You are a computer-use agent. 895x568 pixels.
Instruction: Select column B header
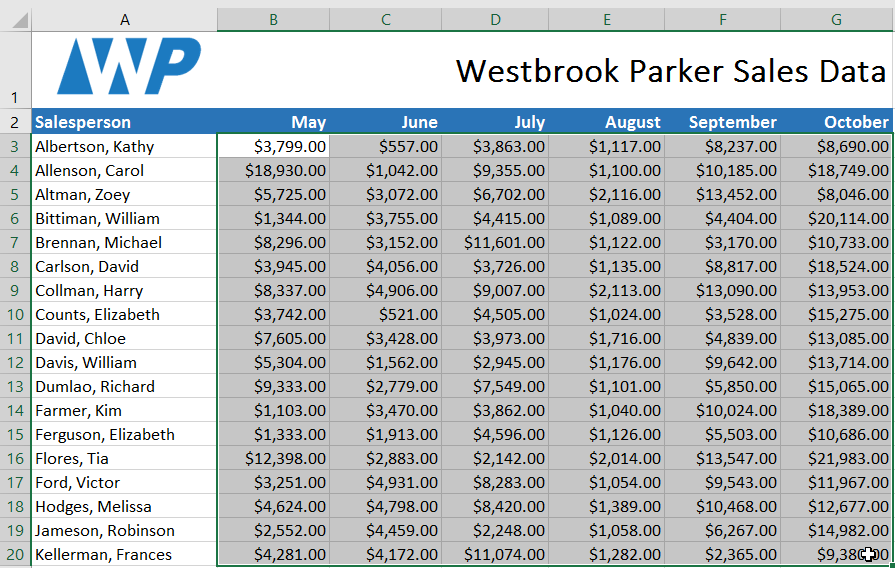(x=273, y=20)
